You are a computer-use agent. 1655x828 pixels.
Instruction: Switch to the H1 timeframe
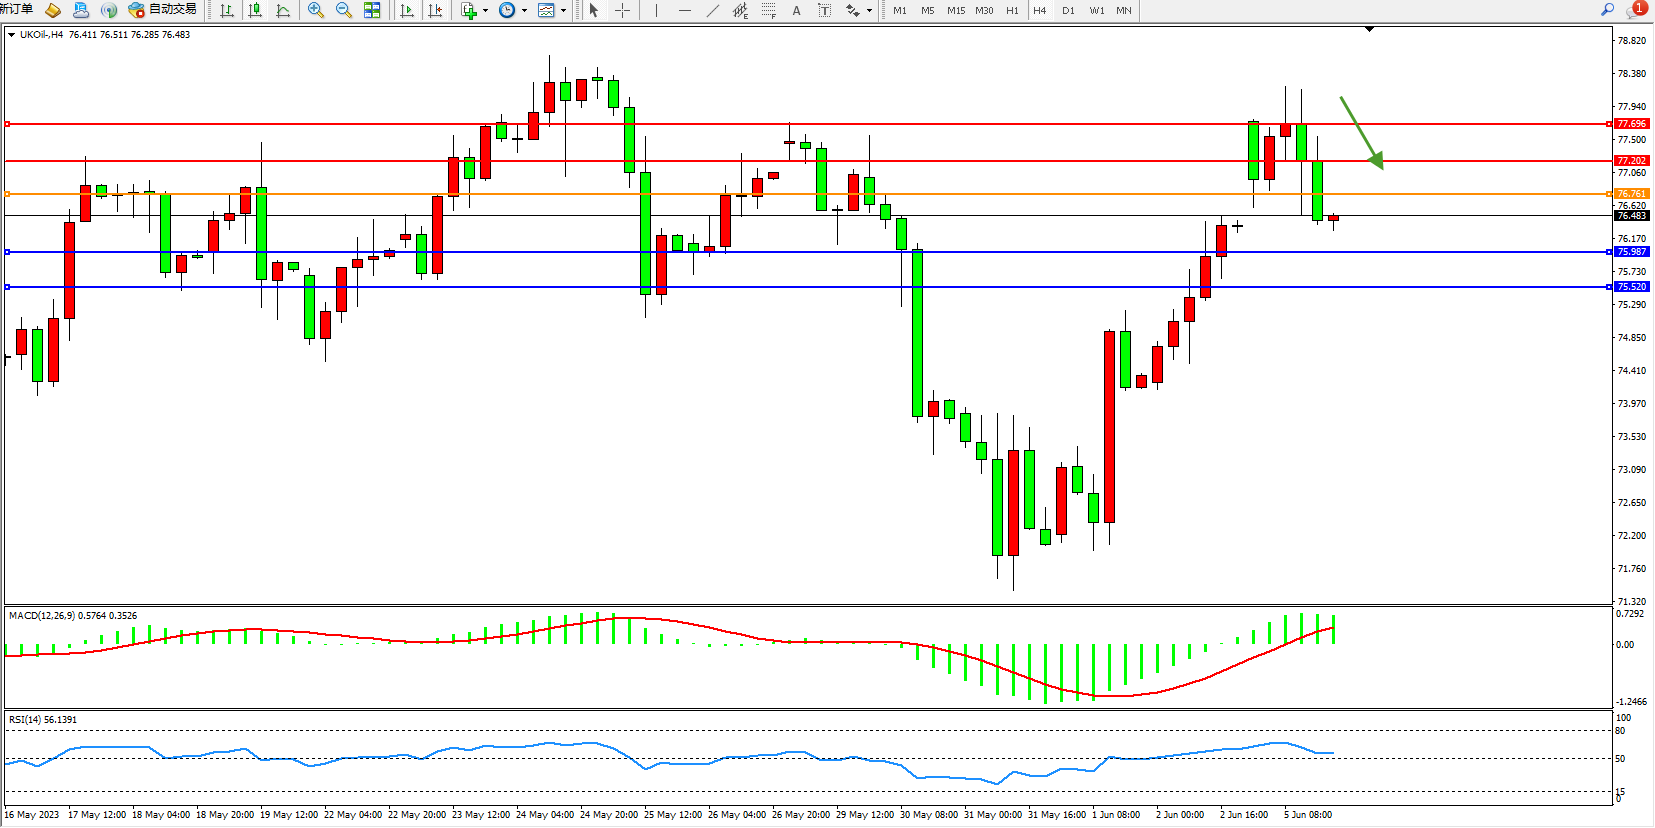tap(1012, 10)
